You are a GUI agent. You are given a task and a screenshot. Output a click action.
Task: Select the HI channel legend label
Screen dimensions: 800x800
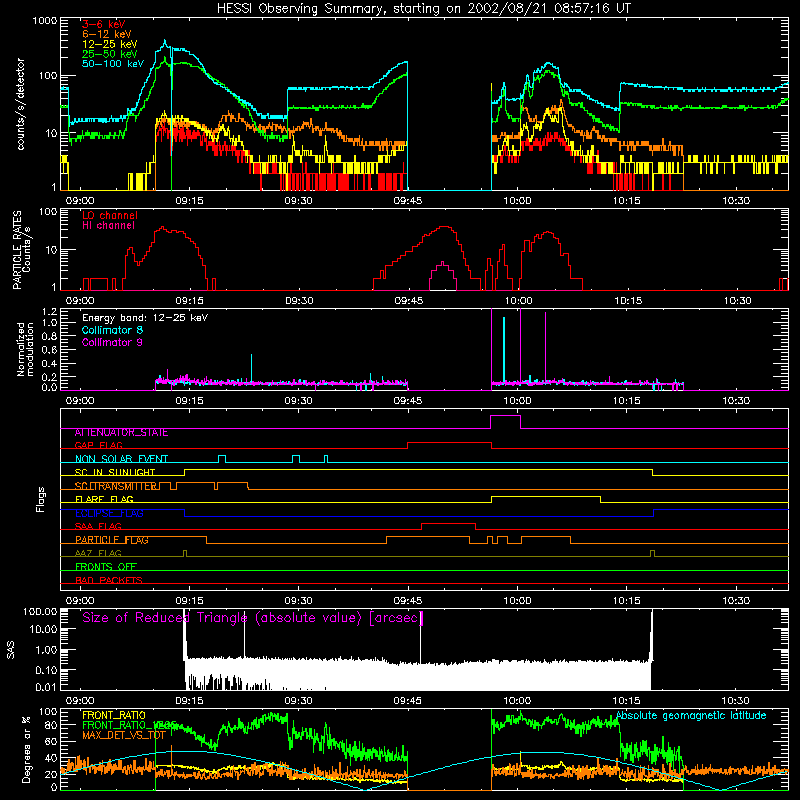click(x=108, y=226)
